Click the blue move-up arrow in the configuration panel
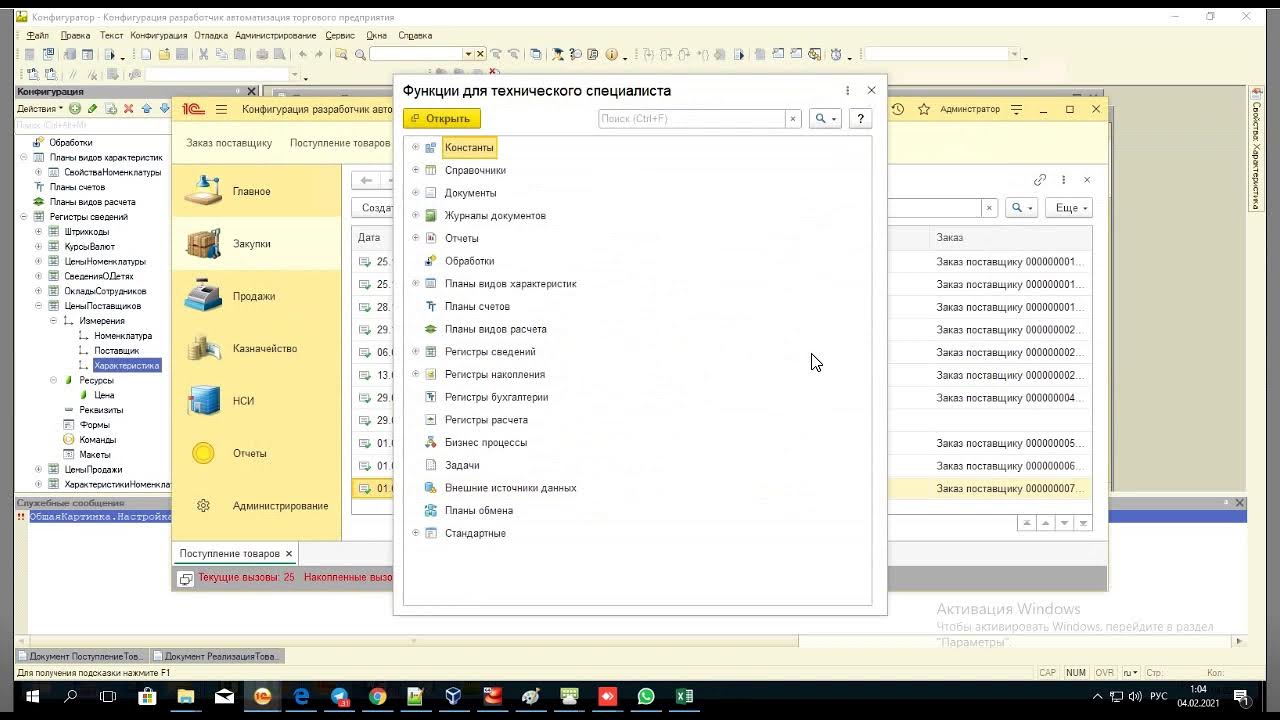 [x=146, y=108]
